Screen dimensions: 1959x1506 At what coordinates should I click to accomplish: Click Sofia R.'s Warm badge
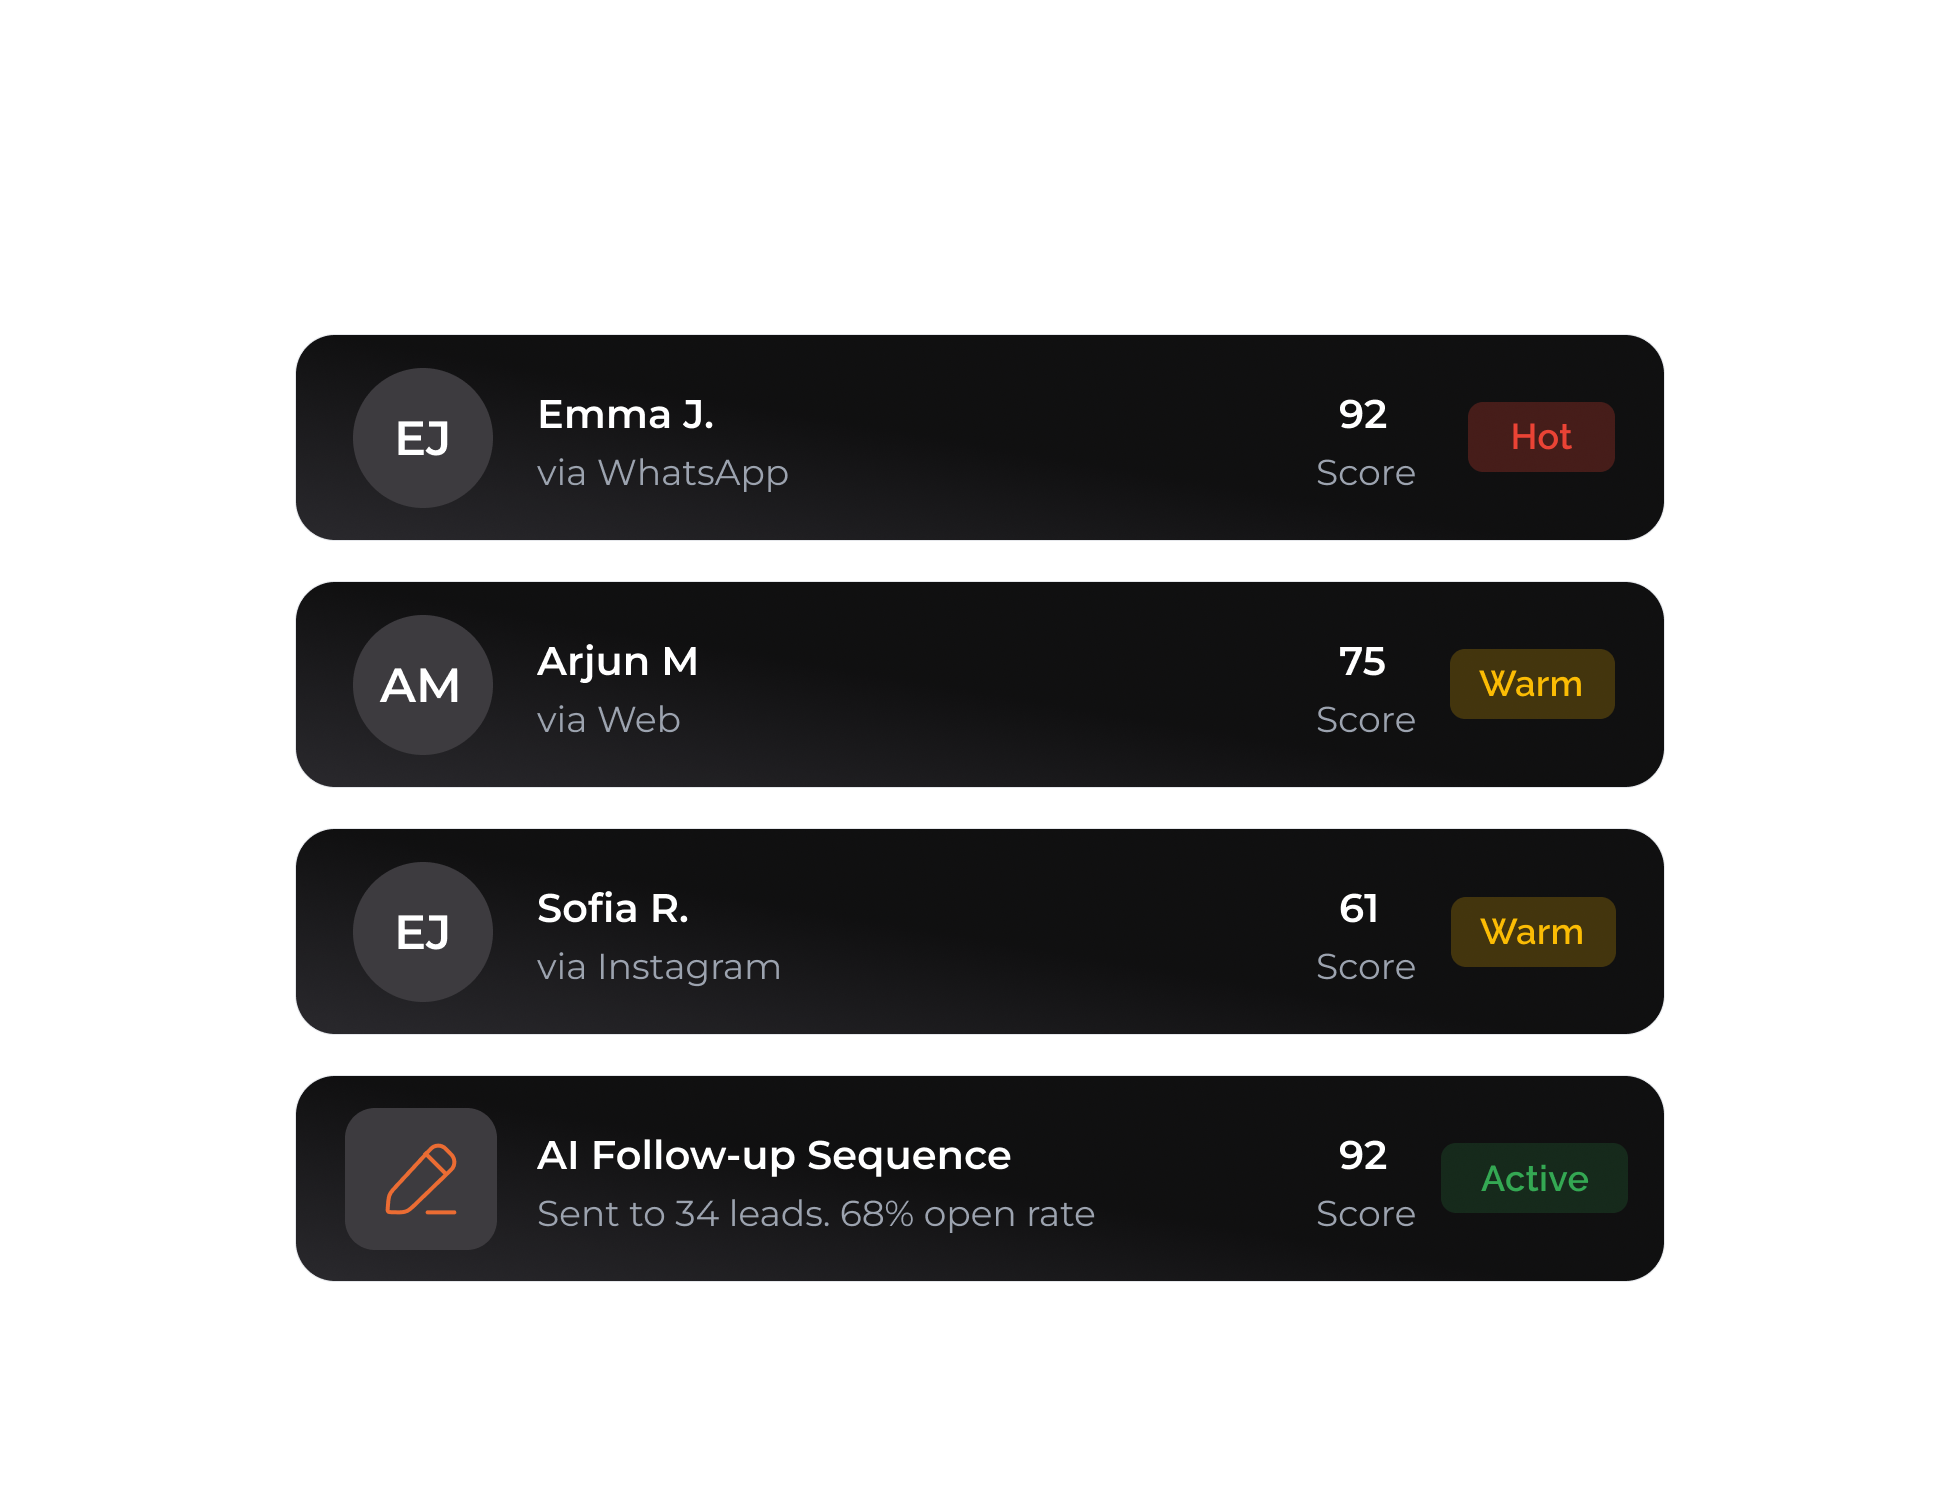1532,932
